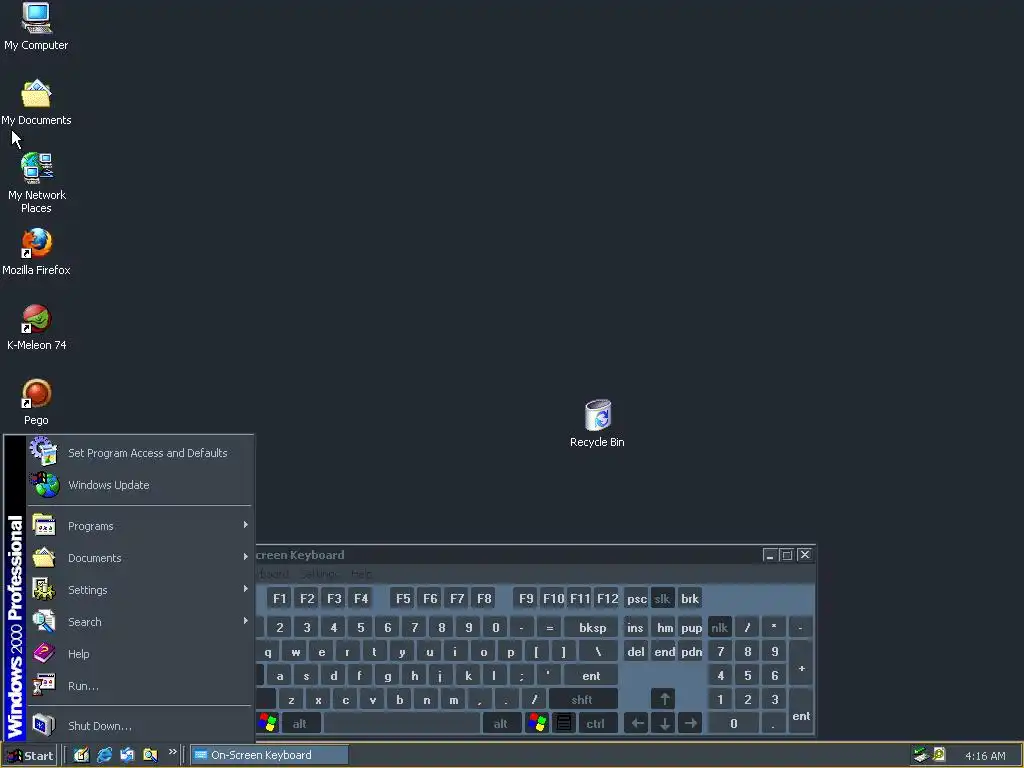1024x768 pixels.
Task: Click the brk break key
Action: point(690,598)
